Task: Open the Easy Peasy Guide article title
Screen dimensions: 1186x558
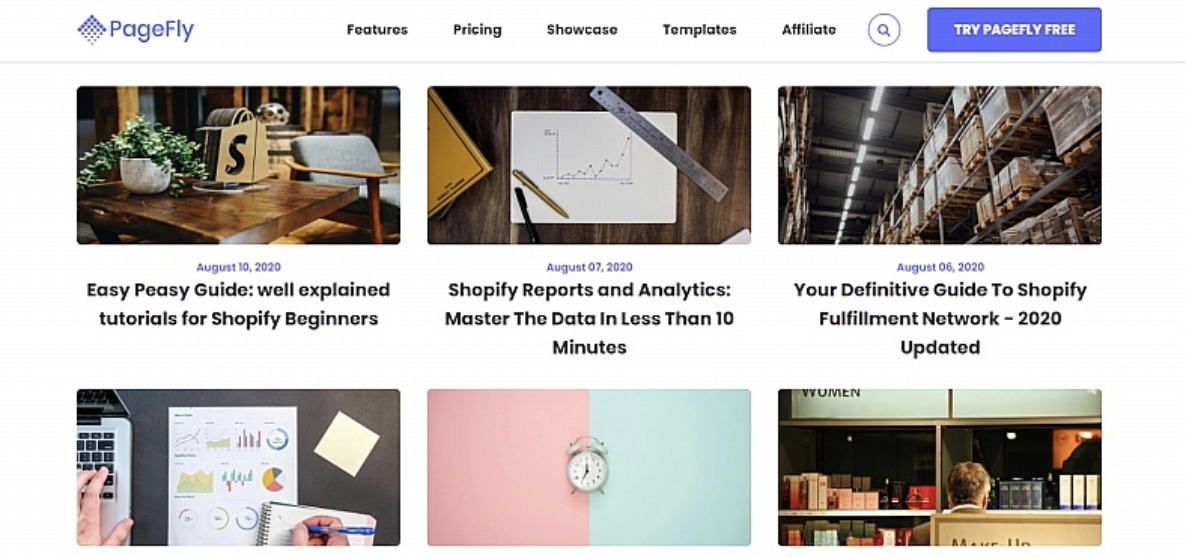Action: click(x=238, y=304)
